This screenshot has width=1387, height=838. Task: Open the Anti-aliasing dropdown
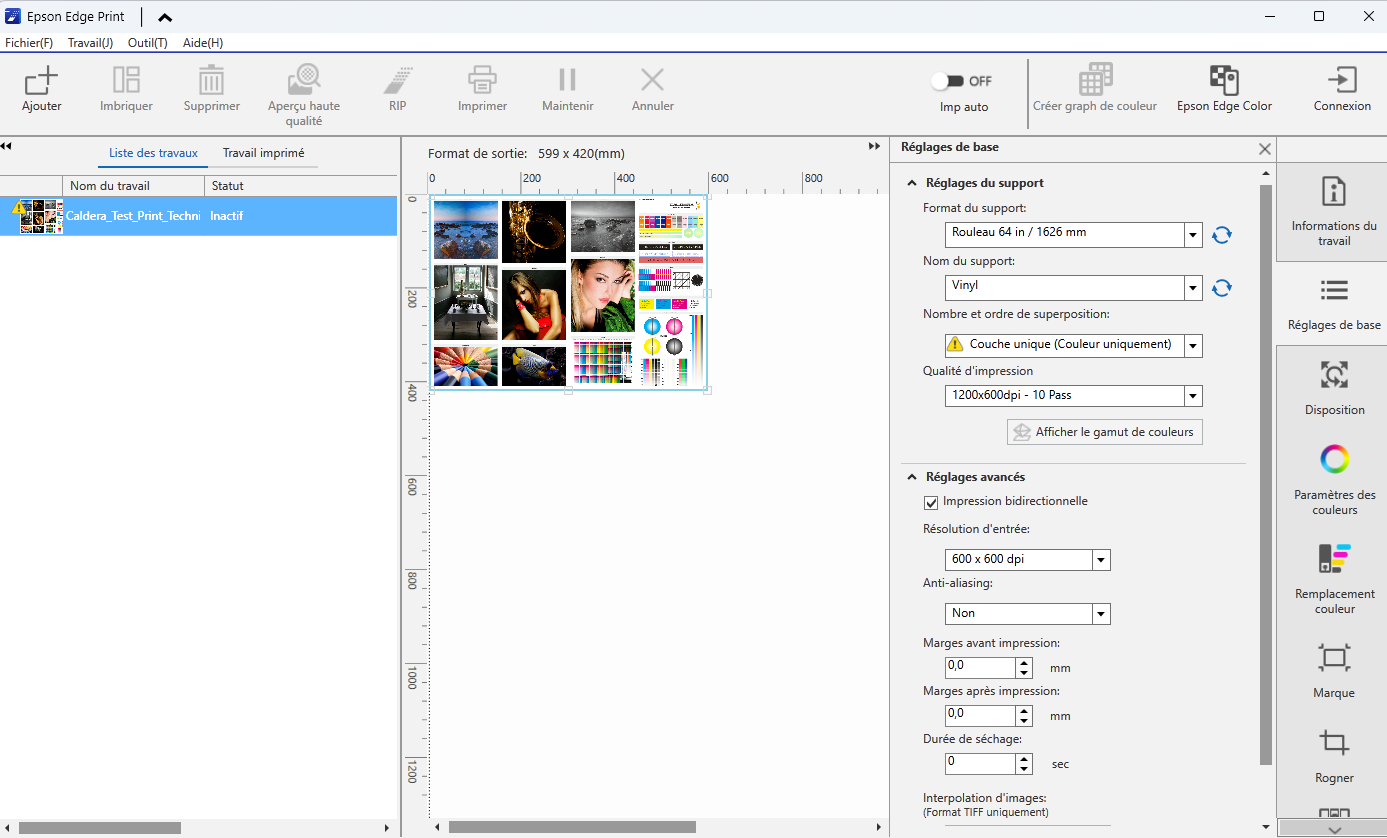[x=1101, y=614]
